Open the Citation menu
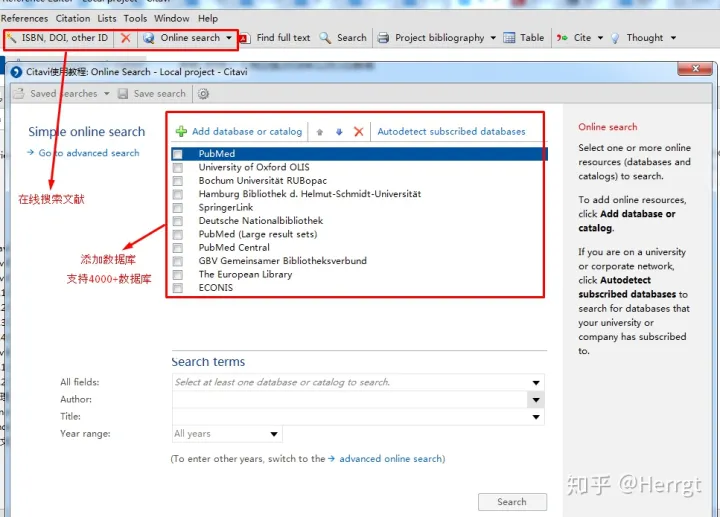This screenshot has width=720, height=517. click(73, 18)
